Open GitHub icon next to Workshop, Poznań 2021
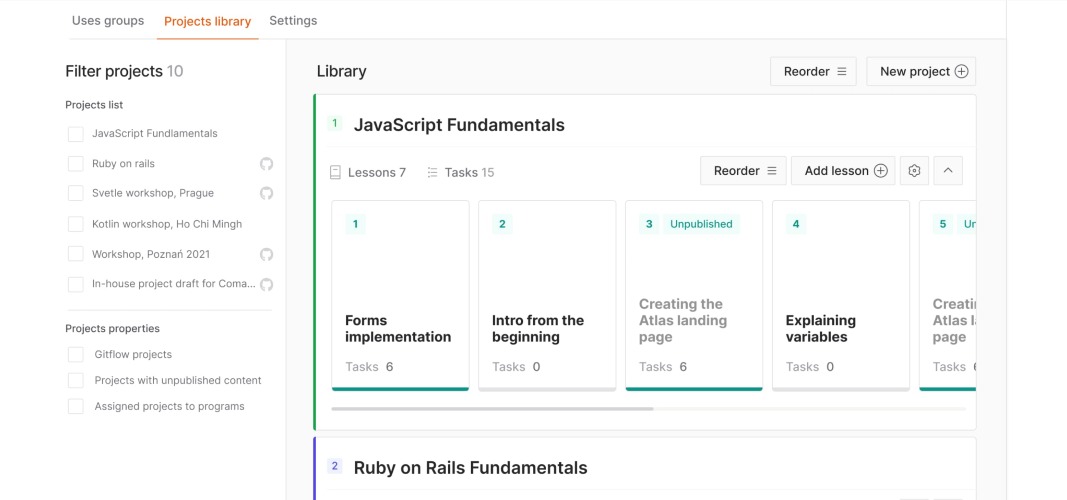Screen dimensions: 1067x500 266,254
